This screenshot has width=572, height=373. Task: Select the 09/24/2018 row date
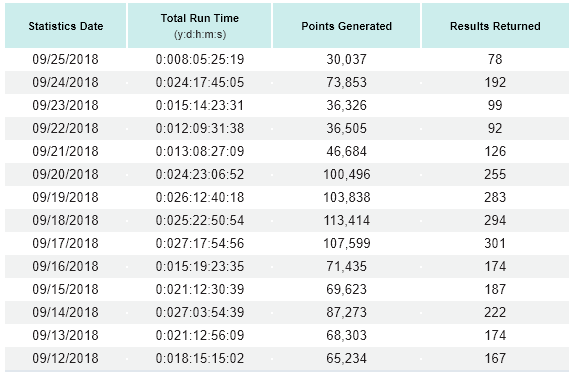point(66,82)
